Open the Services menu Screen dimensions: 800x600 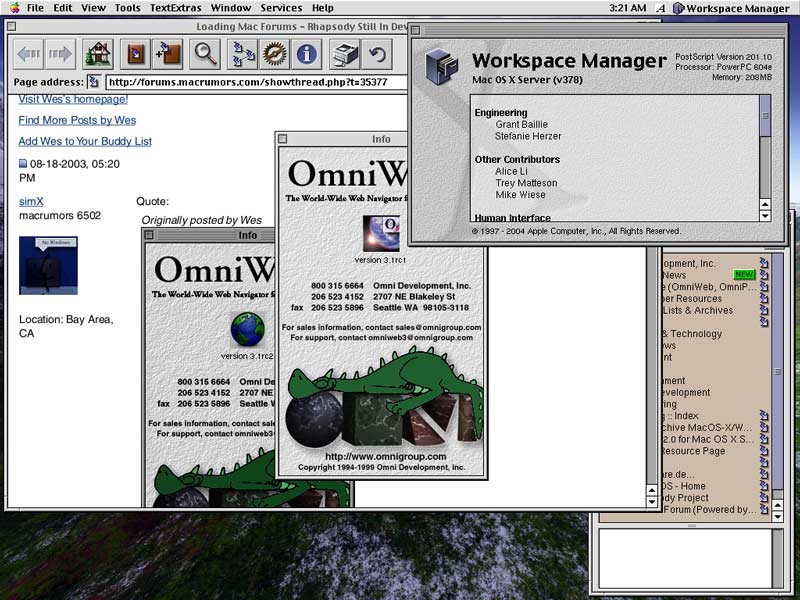tap(281, 8)
